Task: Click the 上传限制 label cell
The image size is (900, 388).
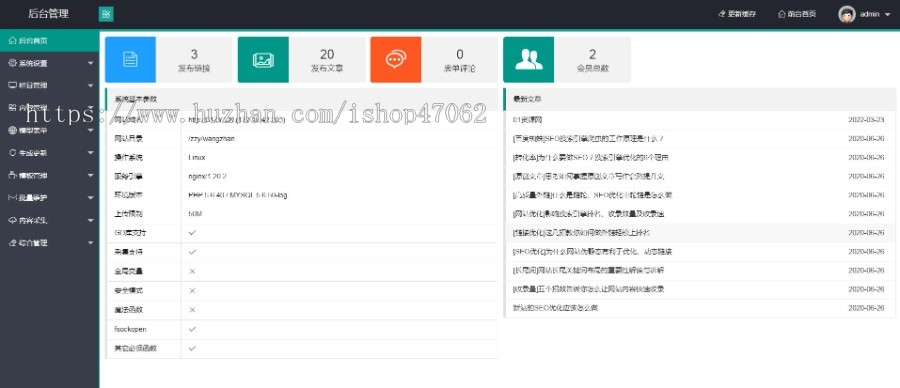Action: (x=143, y=214)
